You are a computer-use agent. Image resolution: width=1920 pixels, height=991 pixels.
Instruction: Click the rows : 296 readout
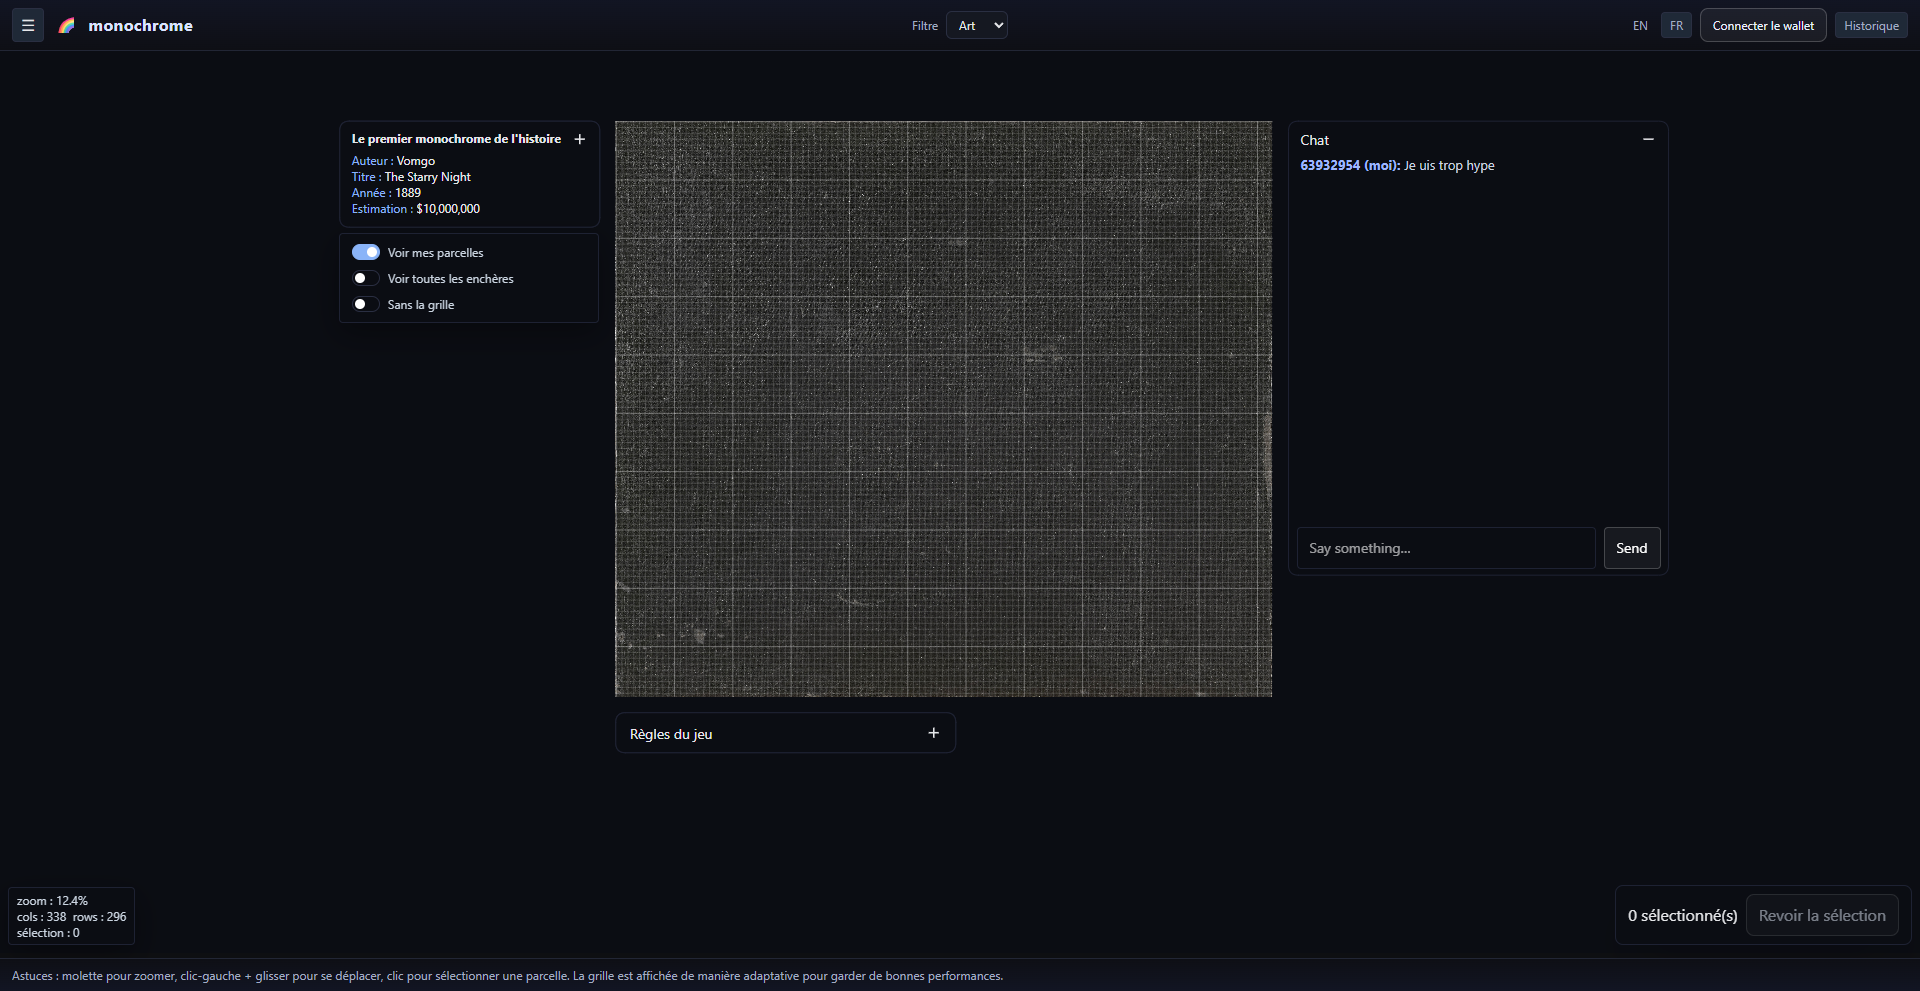[100, 917]
